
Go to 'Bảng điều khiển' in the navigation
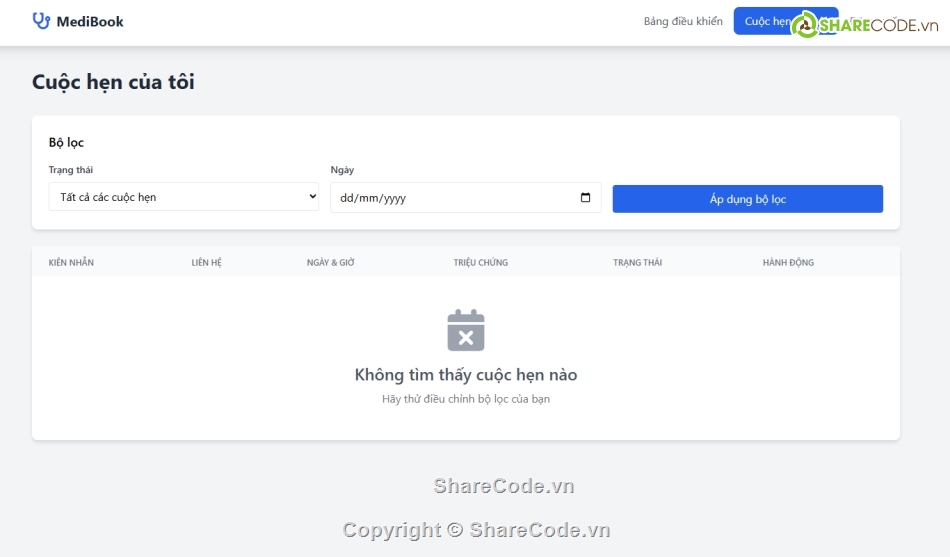coord(682,21)
